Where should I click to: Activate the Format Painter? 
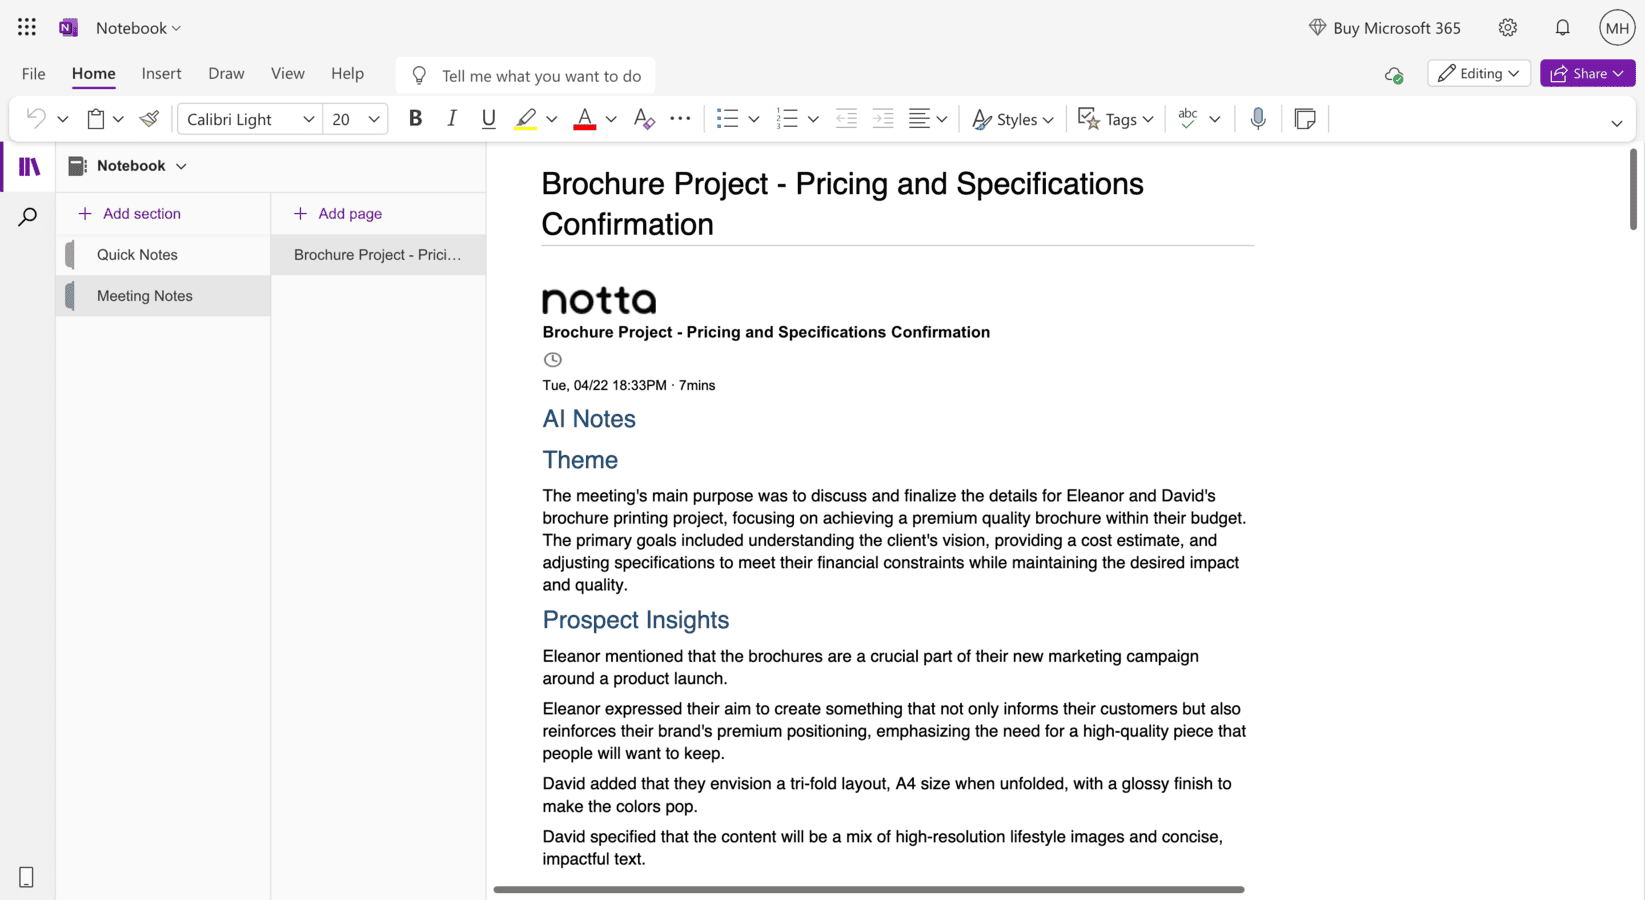[149, 119]
